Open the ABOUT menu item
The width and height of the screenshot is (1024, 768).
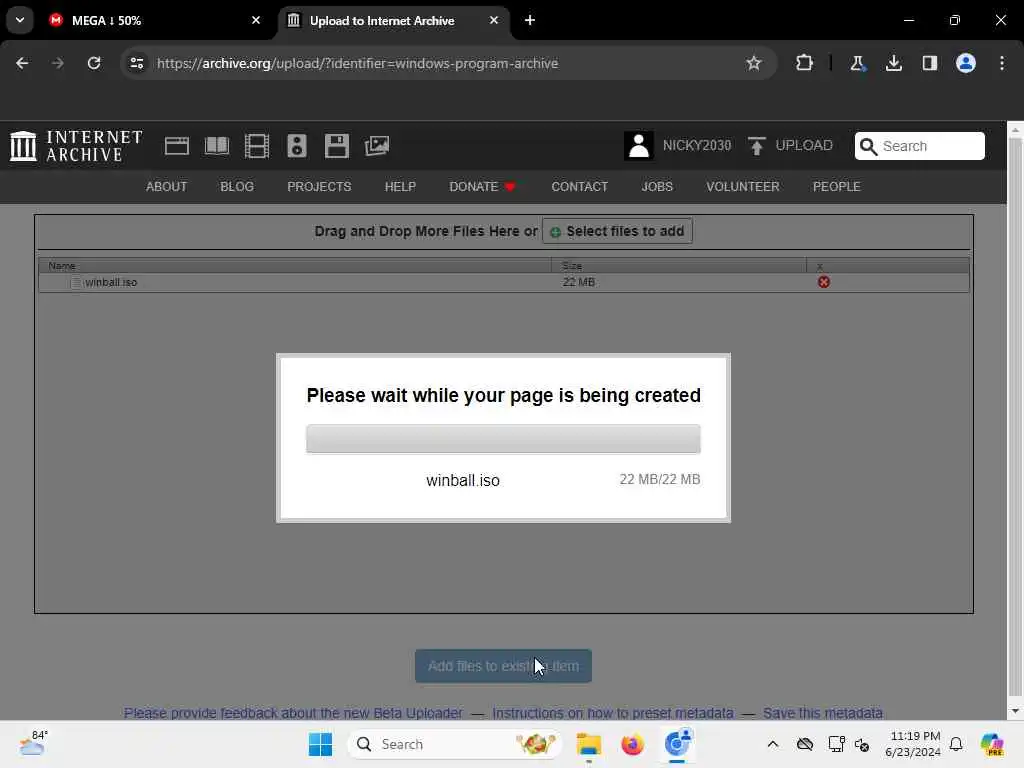[x=167, y=187]
